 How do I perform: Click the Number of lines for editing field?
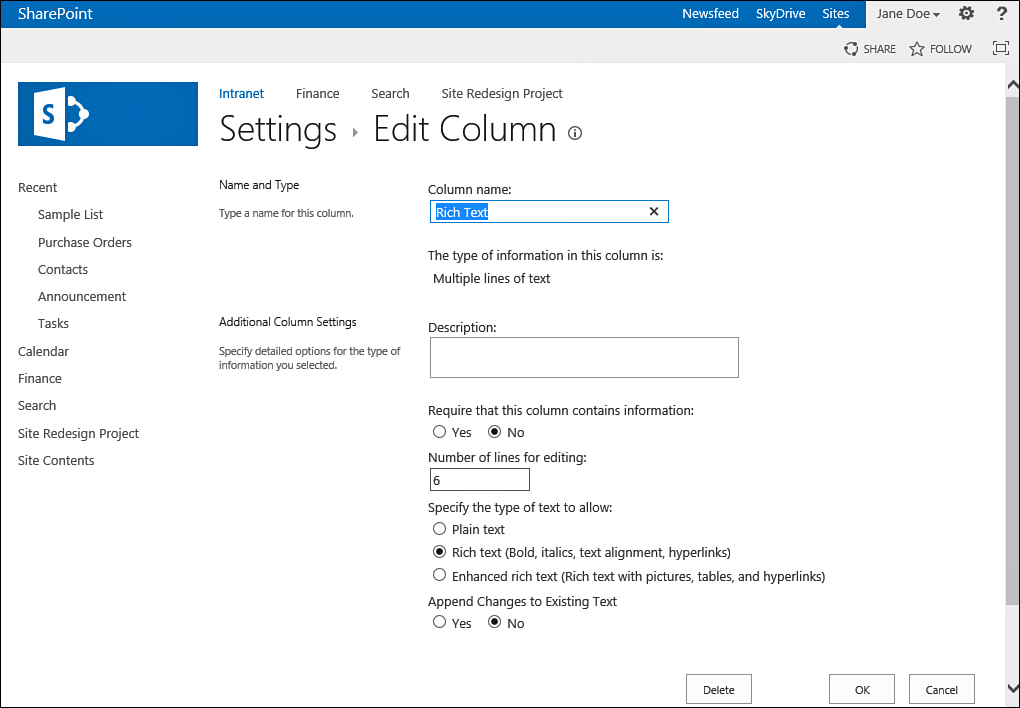coord(479,480)
